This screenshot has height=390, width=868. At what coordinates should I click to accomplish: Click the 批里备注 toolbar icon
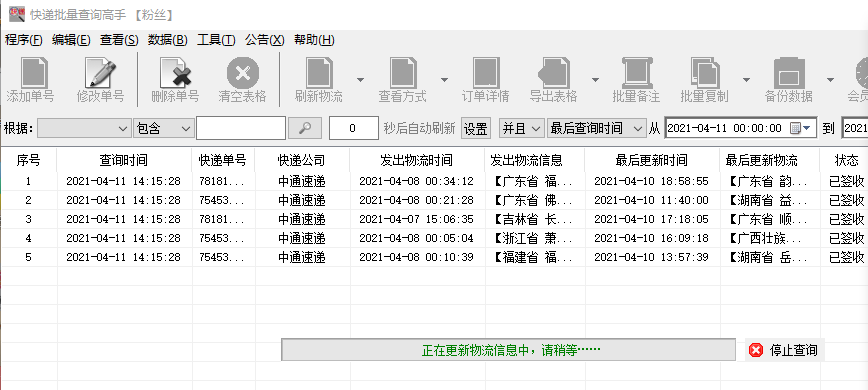(x=636, y=72)
